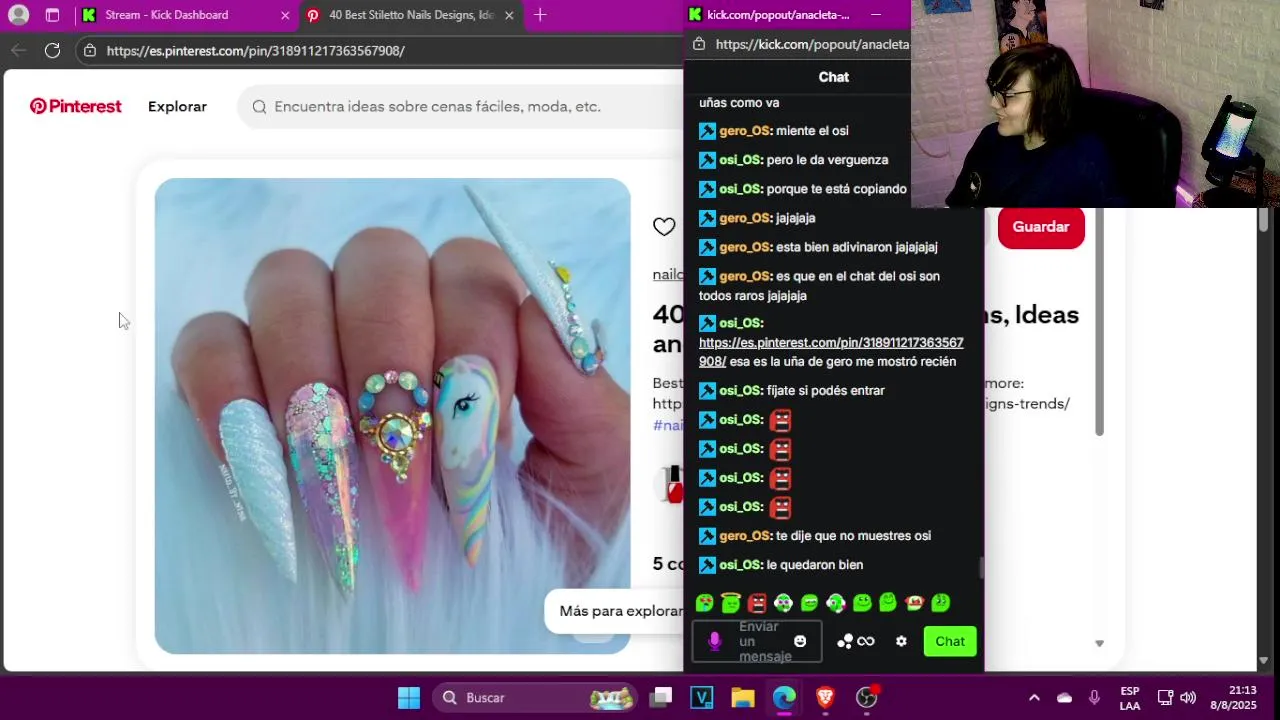The image size is (1280, 720).
Task: Click the taskbar Buscar search box
Action: (x=536, y=697)
